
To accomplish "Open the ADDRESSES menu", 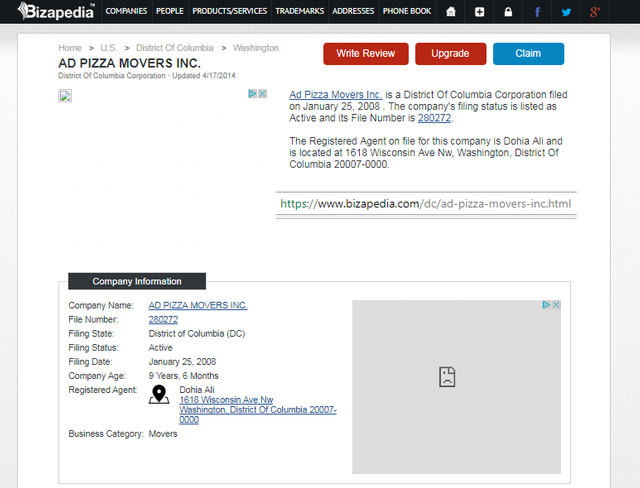I will click(x=353, y=11).
